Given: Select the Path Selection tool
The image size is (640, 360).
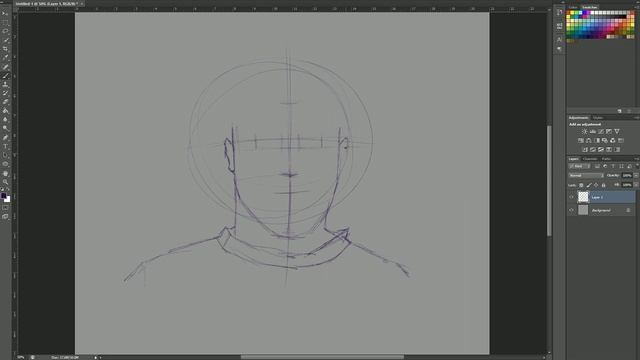Looking at the screenshot, I should [5, 155].
